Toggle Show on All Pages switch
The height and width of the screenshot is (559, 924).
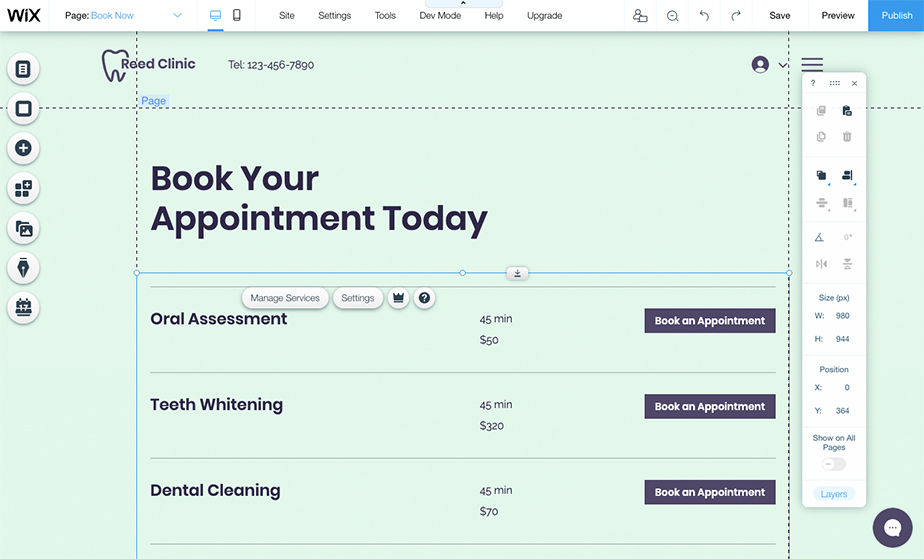click(x=833, y=464)
